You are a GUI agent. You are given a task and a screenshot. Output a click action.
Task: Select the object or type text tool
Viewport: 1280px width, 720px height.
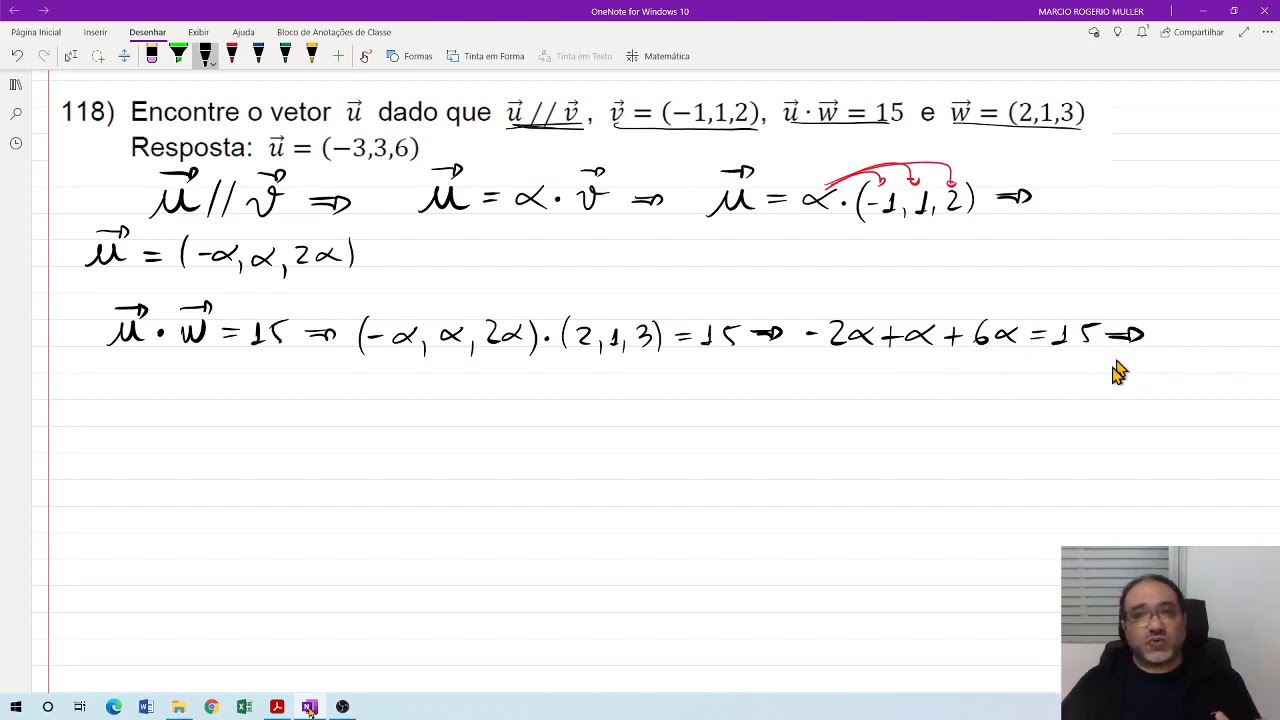click(x=71, y=56)
